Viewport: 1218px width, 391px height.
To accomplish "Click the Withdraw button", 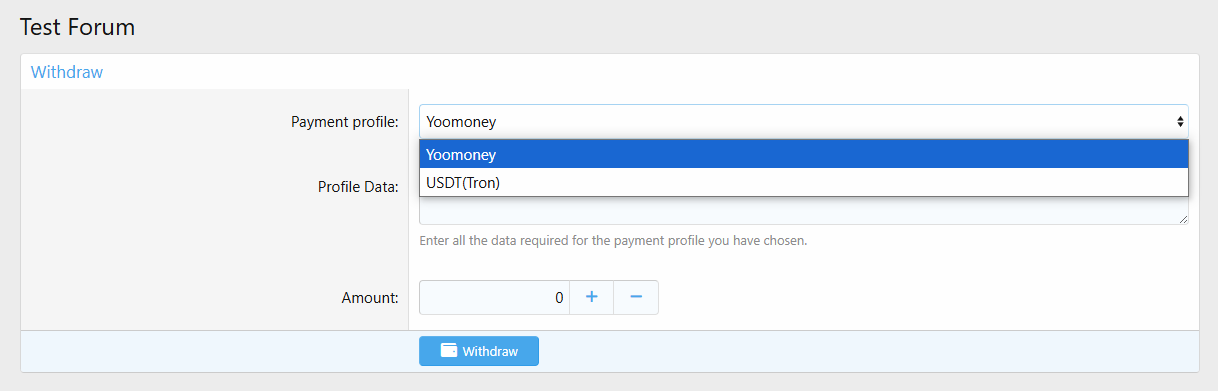I will [x=479, y=351].
